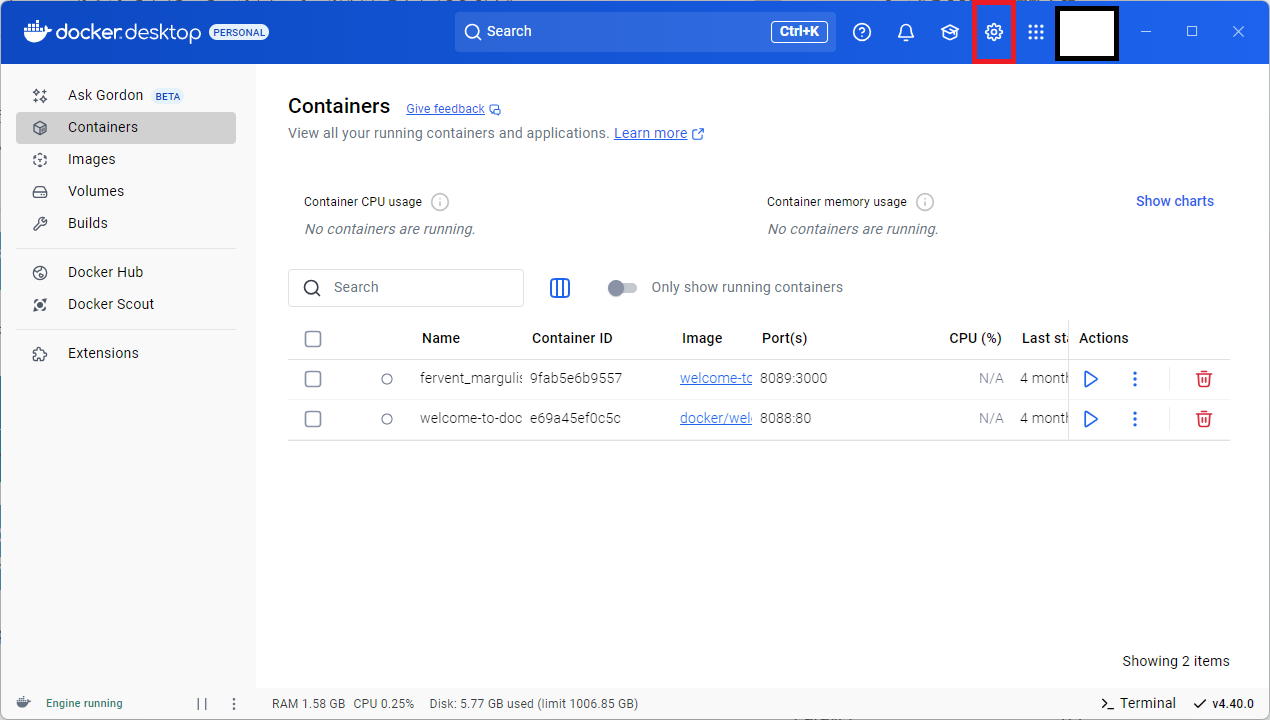Check the checkbox for fervent_margulis
1270x720 pixels.
pyautogui.click(x=313, y=379)
